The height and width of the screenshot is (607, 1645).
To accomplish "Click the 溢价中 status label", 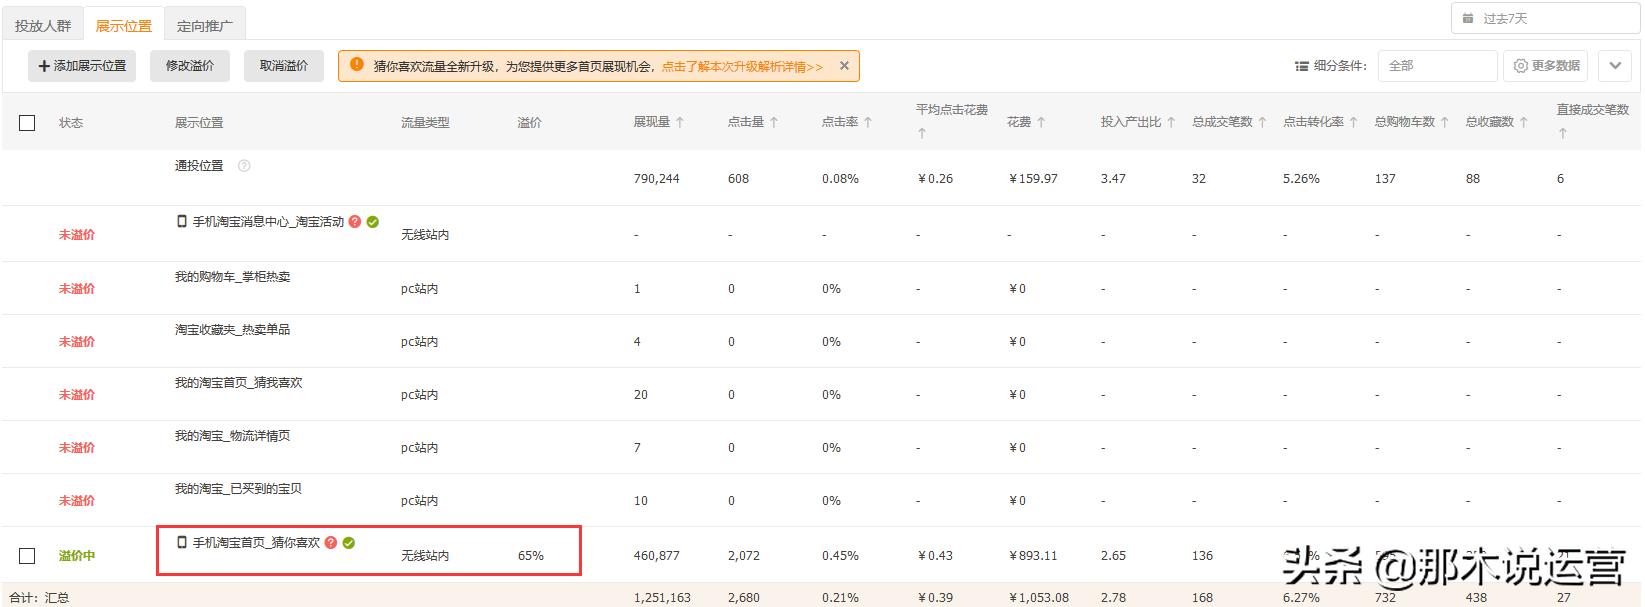I will [77, 556].
